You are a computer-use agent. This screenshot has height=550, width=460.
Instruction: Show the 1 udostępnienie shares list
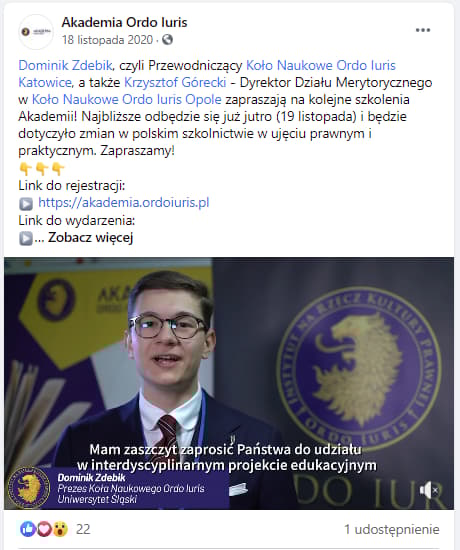(x=392, y=529)
